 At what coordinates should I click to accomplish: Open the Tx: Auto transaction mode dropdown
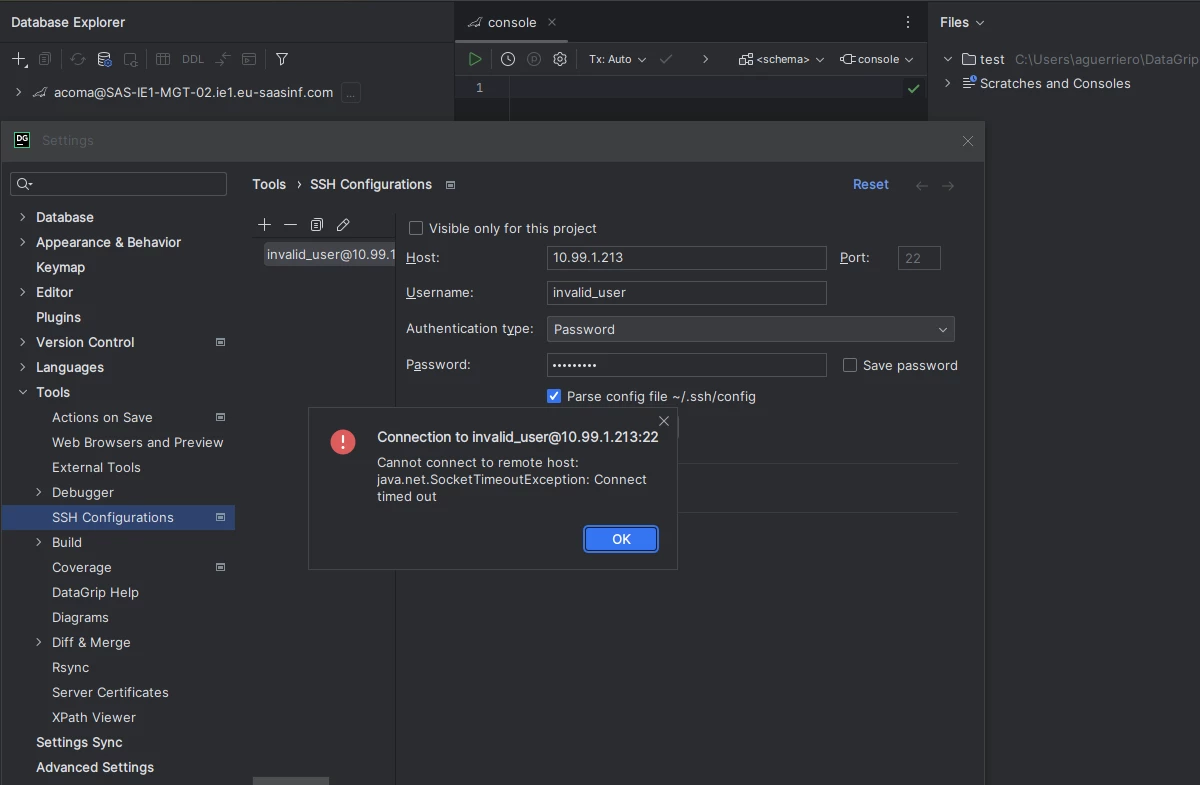click(x=617, y=59)
